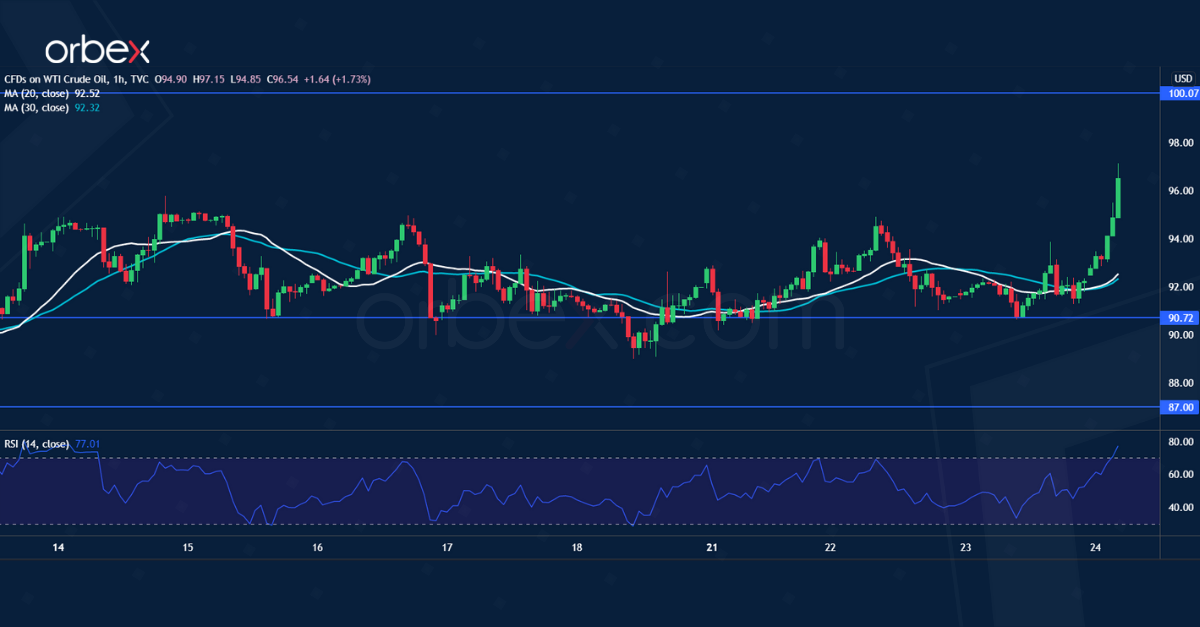Select the 1h timeframe label
The image size is (1200, 627).
coord(119,78)
